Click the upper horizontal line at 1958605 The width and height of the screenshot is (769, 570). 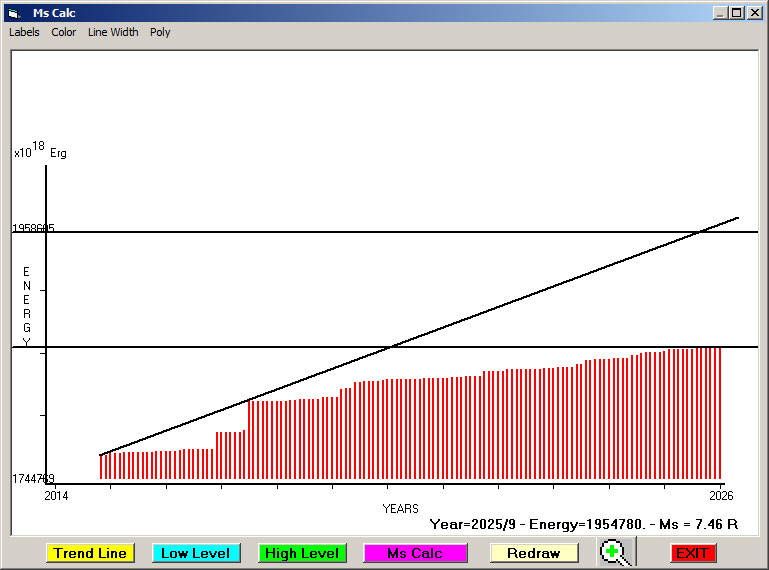coord(400,232)
